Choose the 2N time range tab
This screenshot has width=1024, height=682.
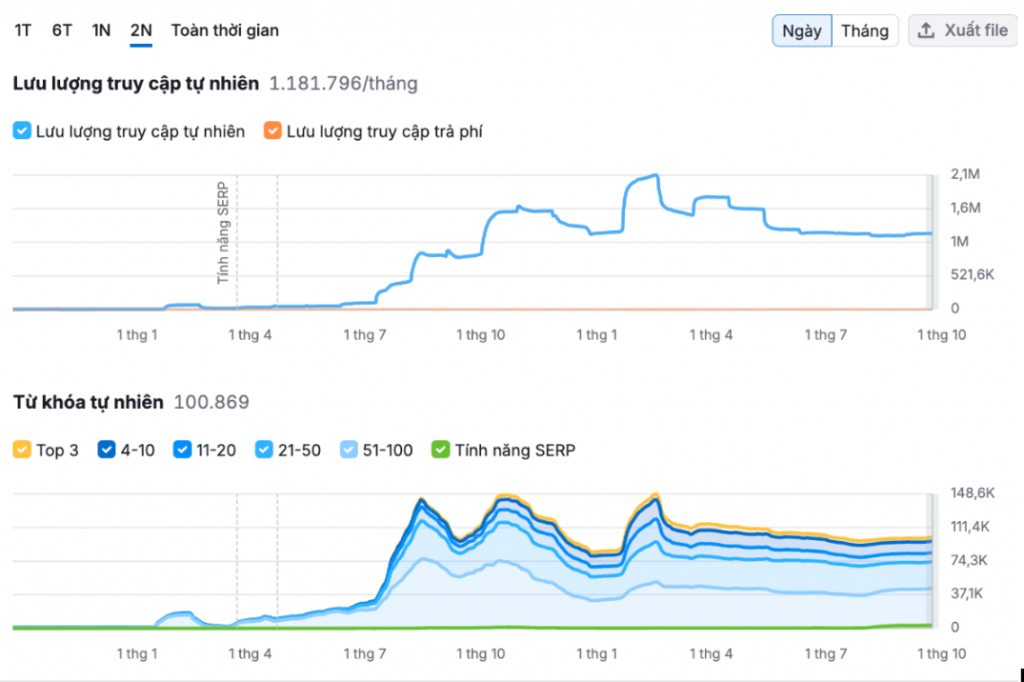tap(141, 30)
